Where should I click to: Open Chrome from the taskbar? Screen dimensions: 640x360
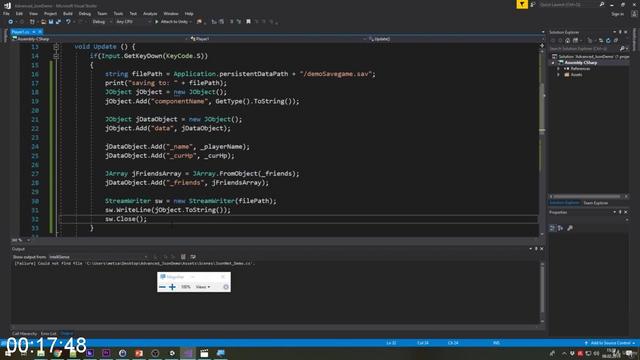57,353
